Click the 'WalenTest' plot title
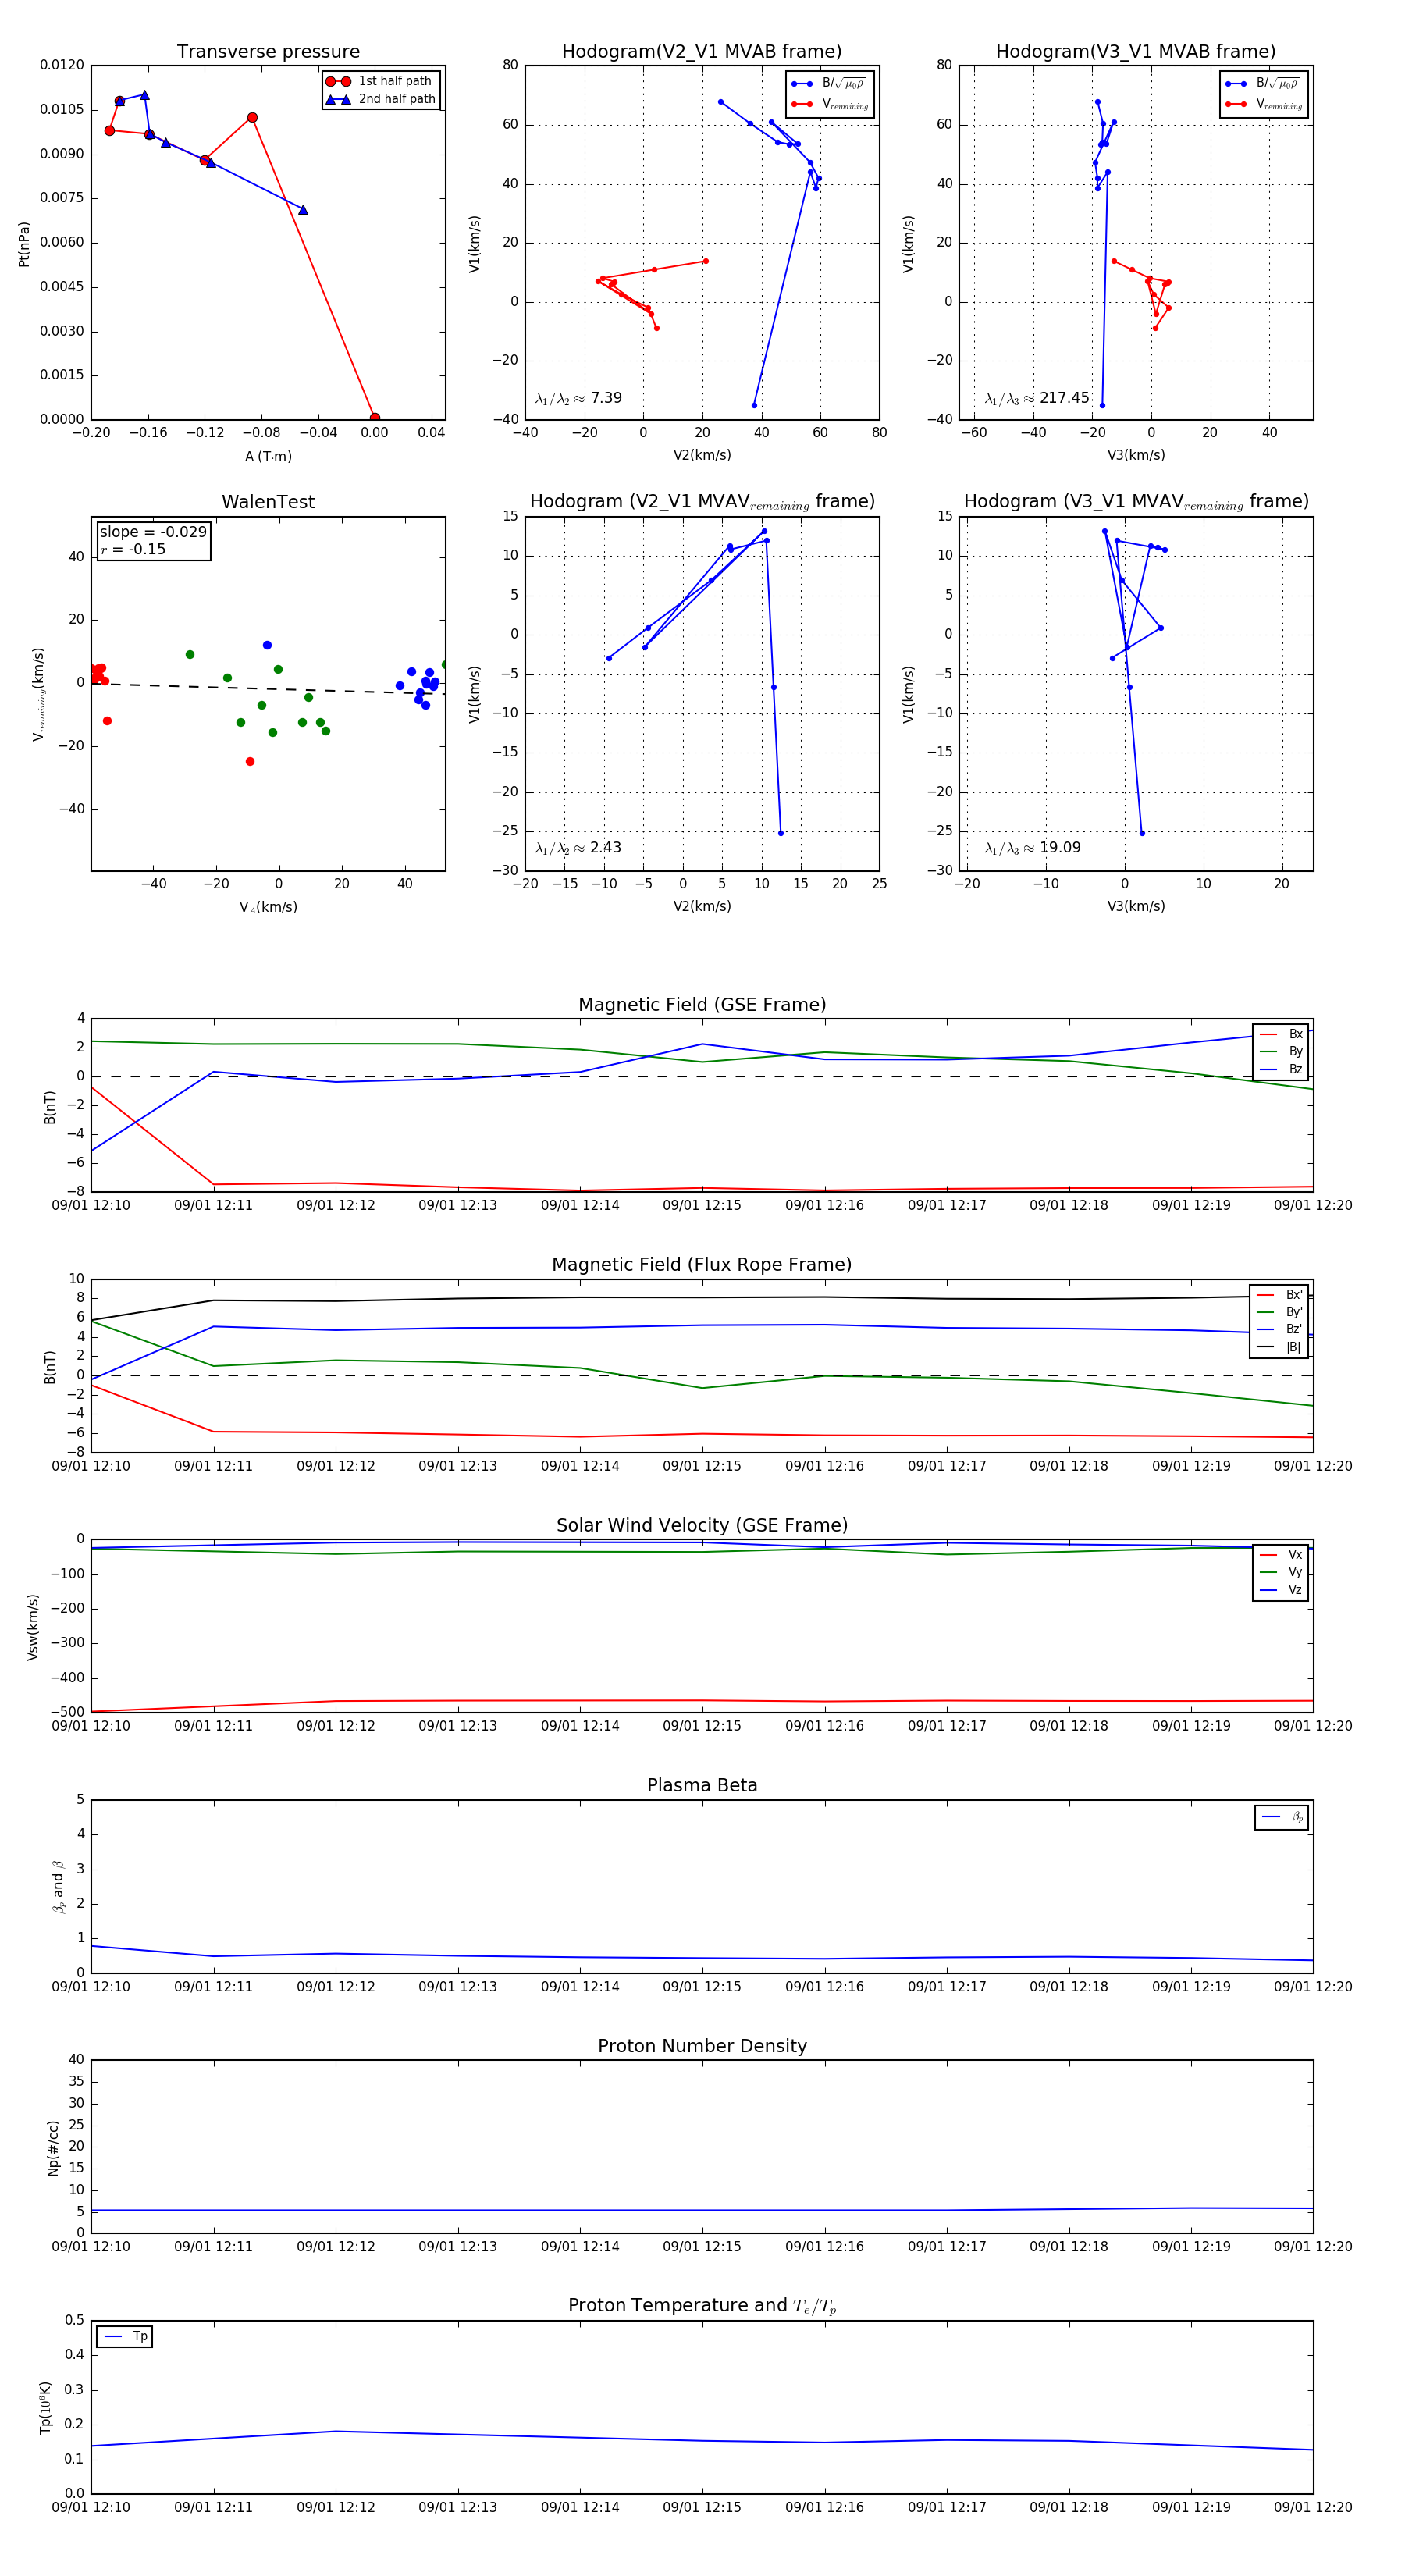 pos(268,502)
